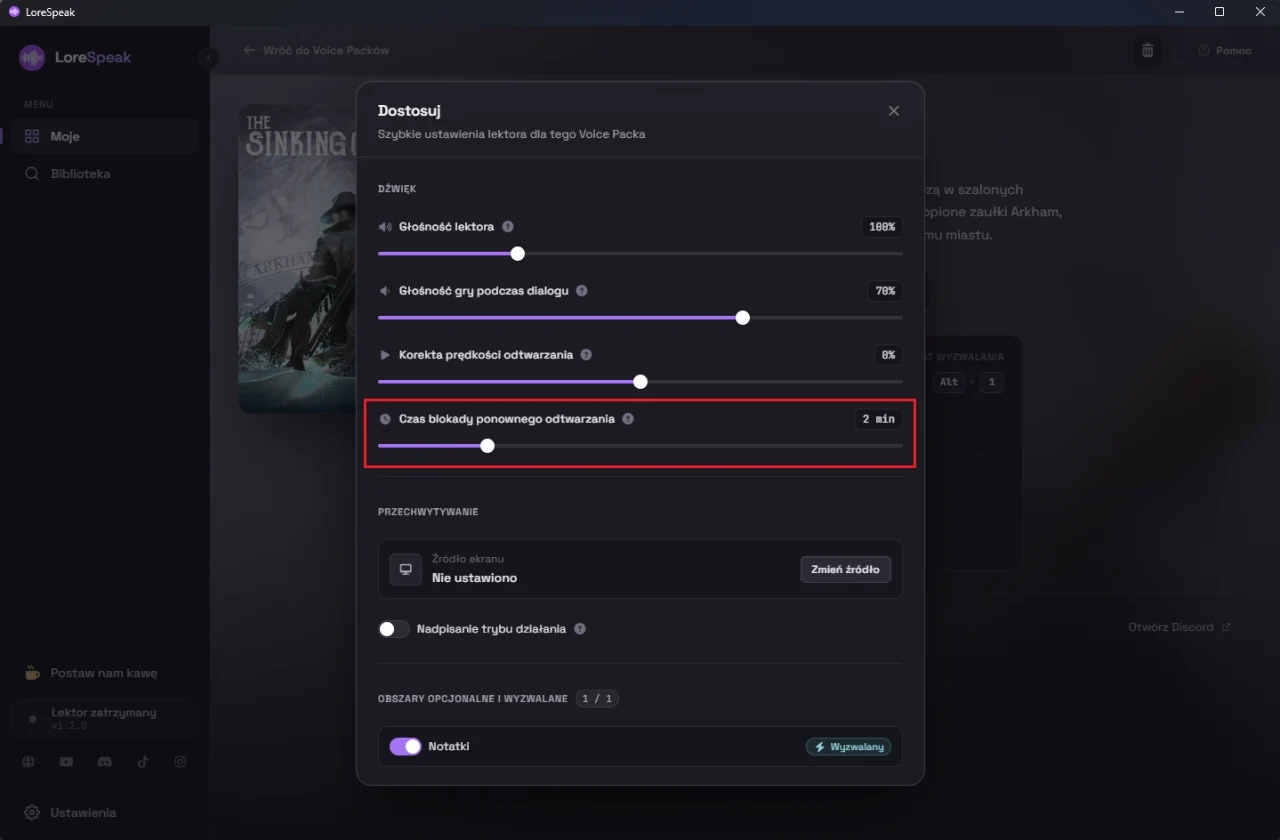Image resolution: width=1280 pixels, height=840 pixels.
Task: Click the trash delete icon in the top bar
Action: (x=1148, y=50)
